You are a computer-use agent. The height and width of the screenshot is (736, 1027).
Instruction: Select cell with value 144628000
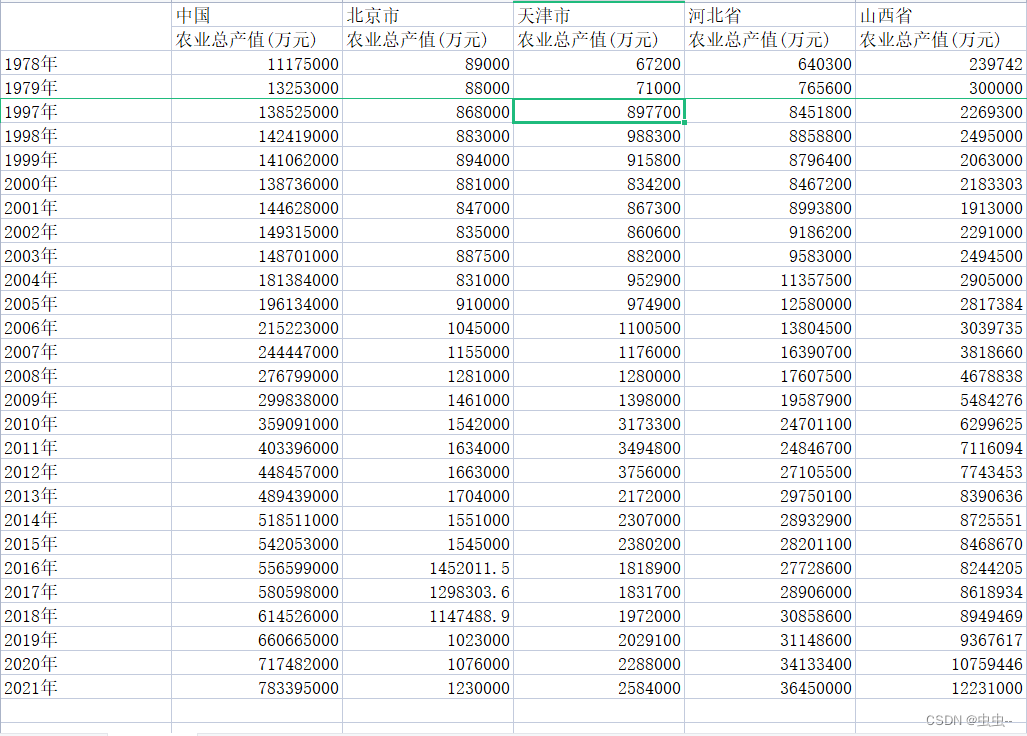(257, 208)
